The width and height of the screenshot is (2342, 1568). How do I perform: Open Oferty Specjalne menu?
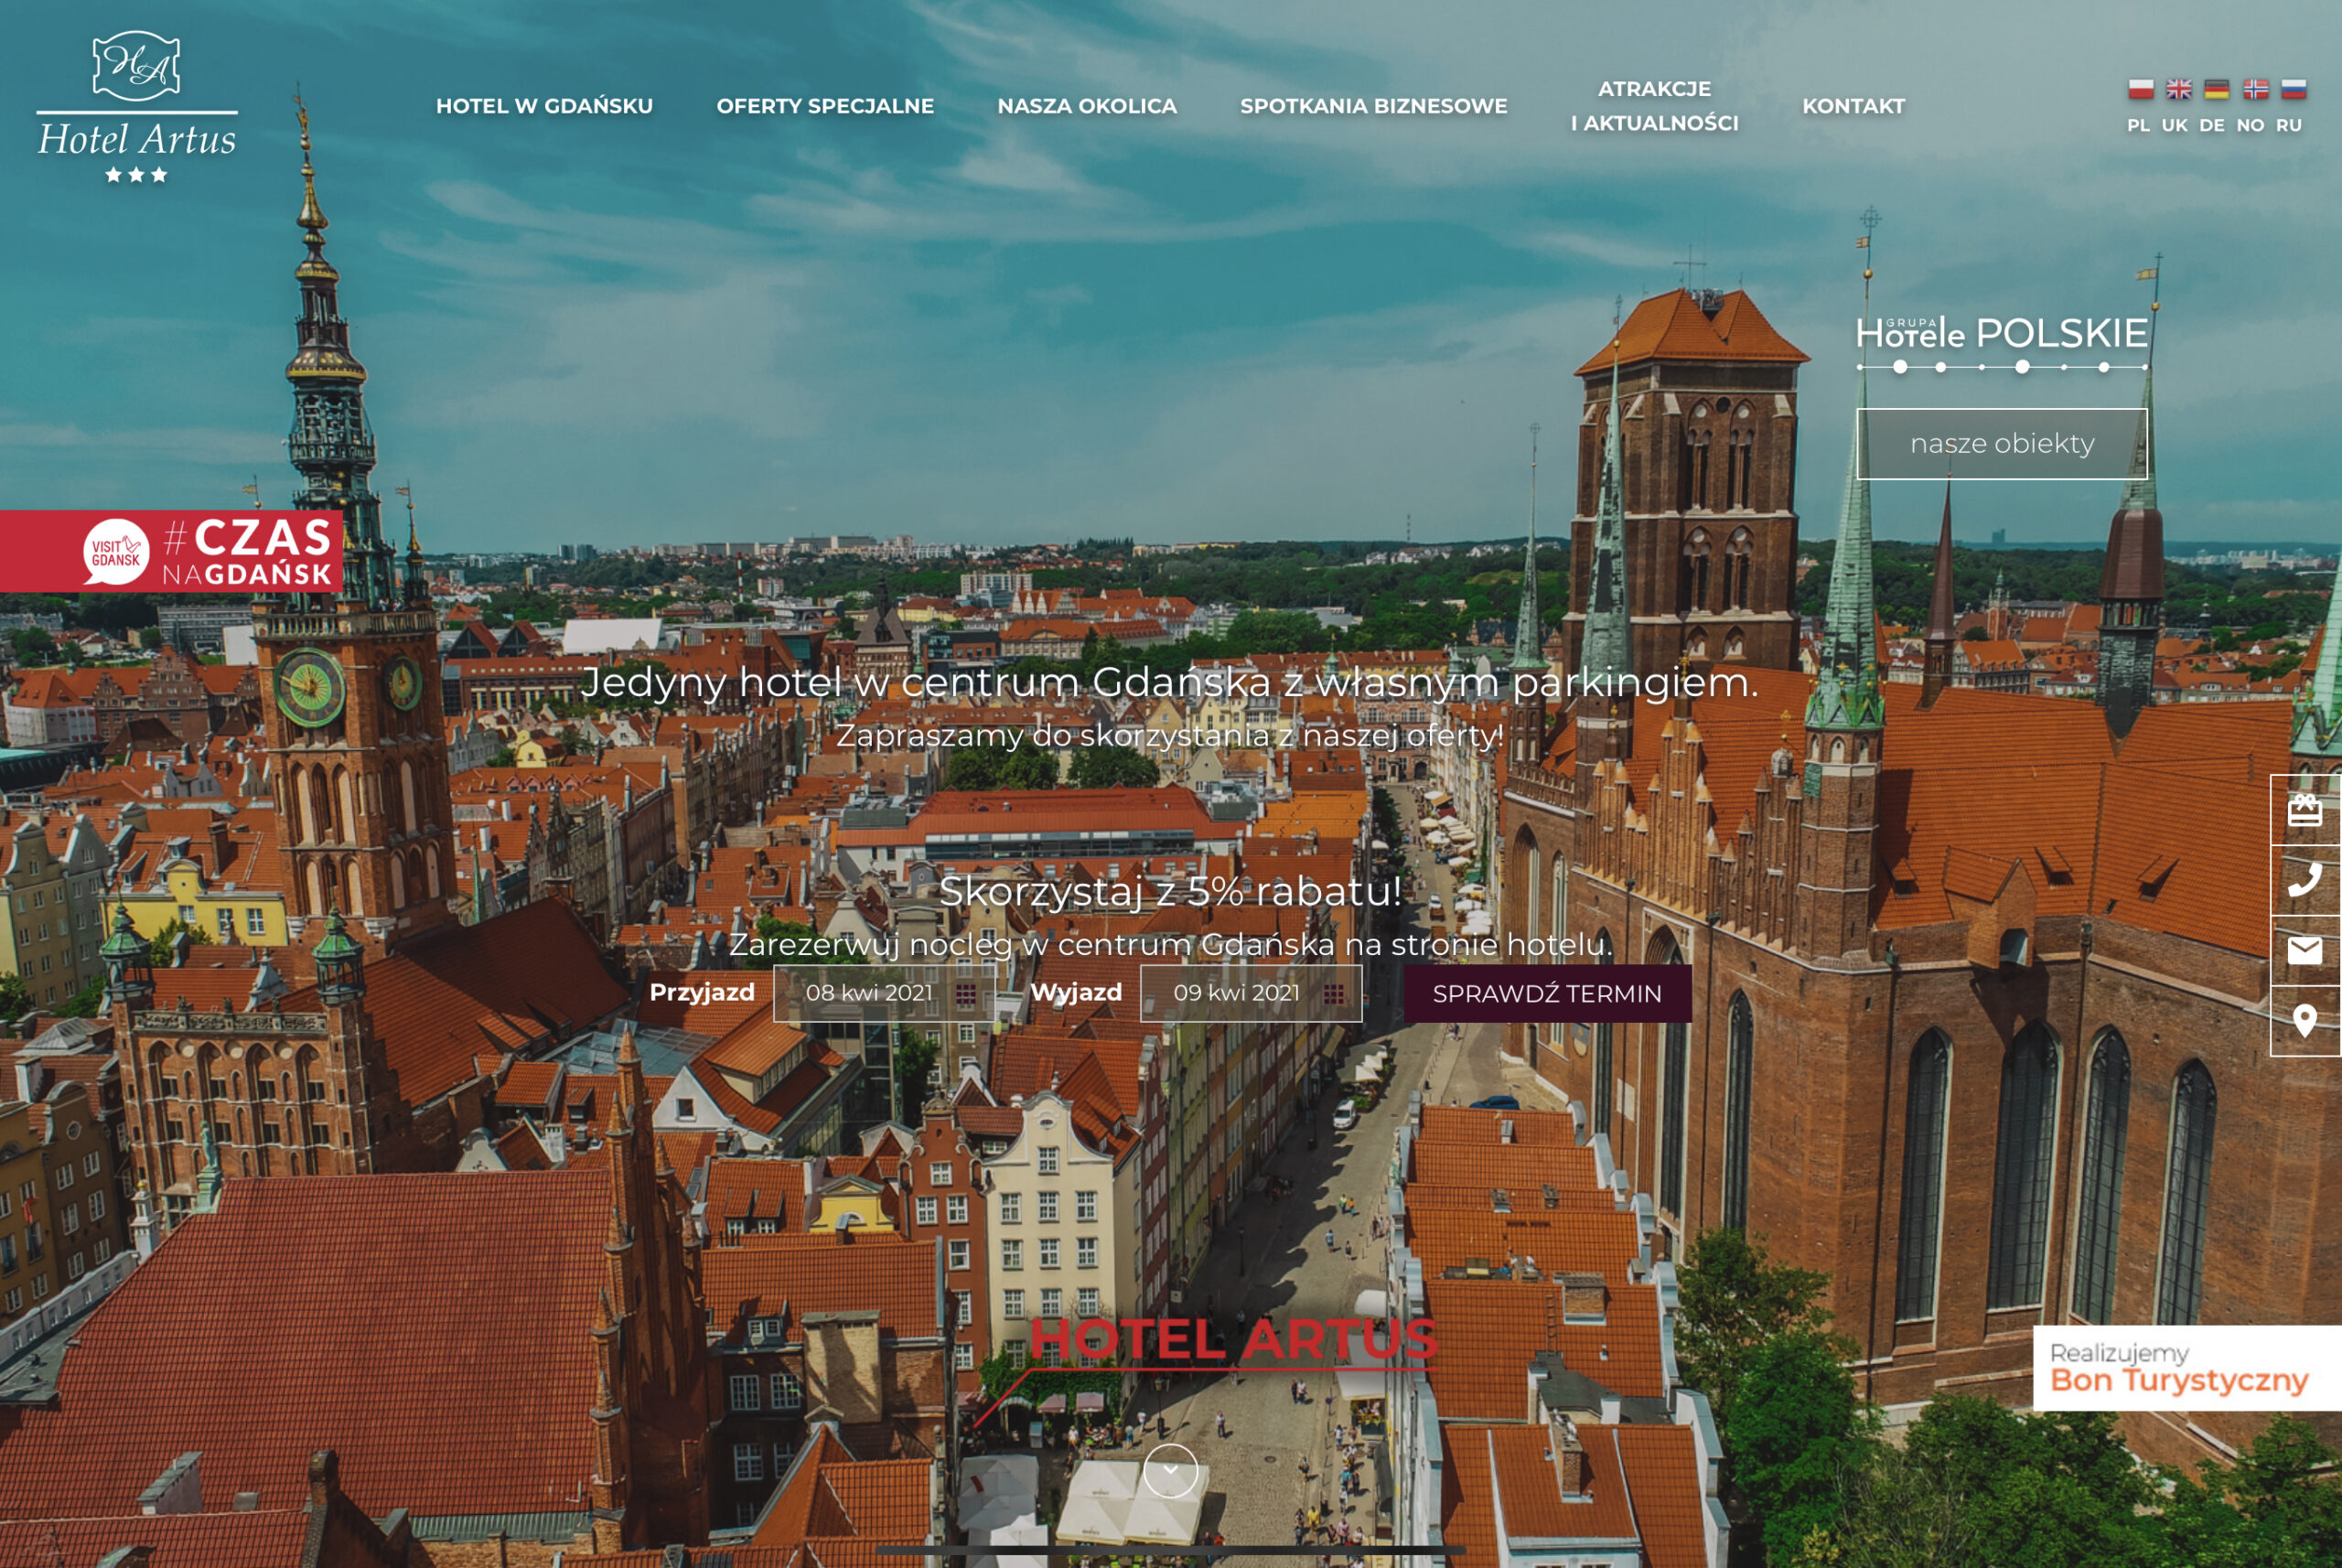coord(825,106)
